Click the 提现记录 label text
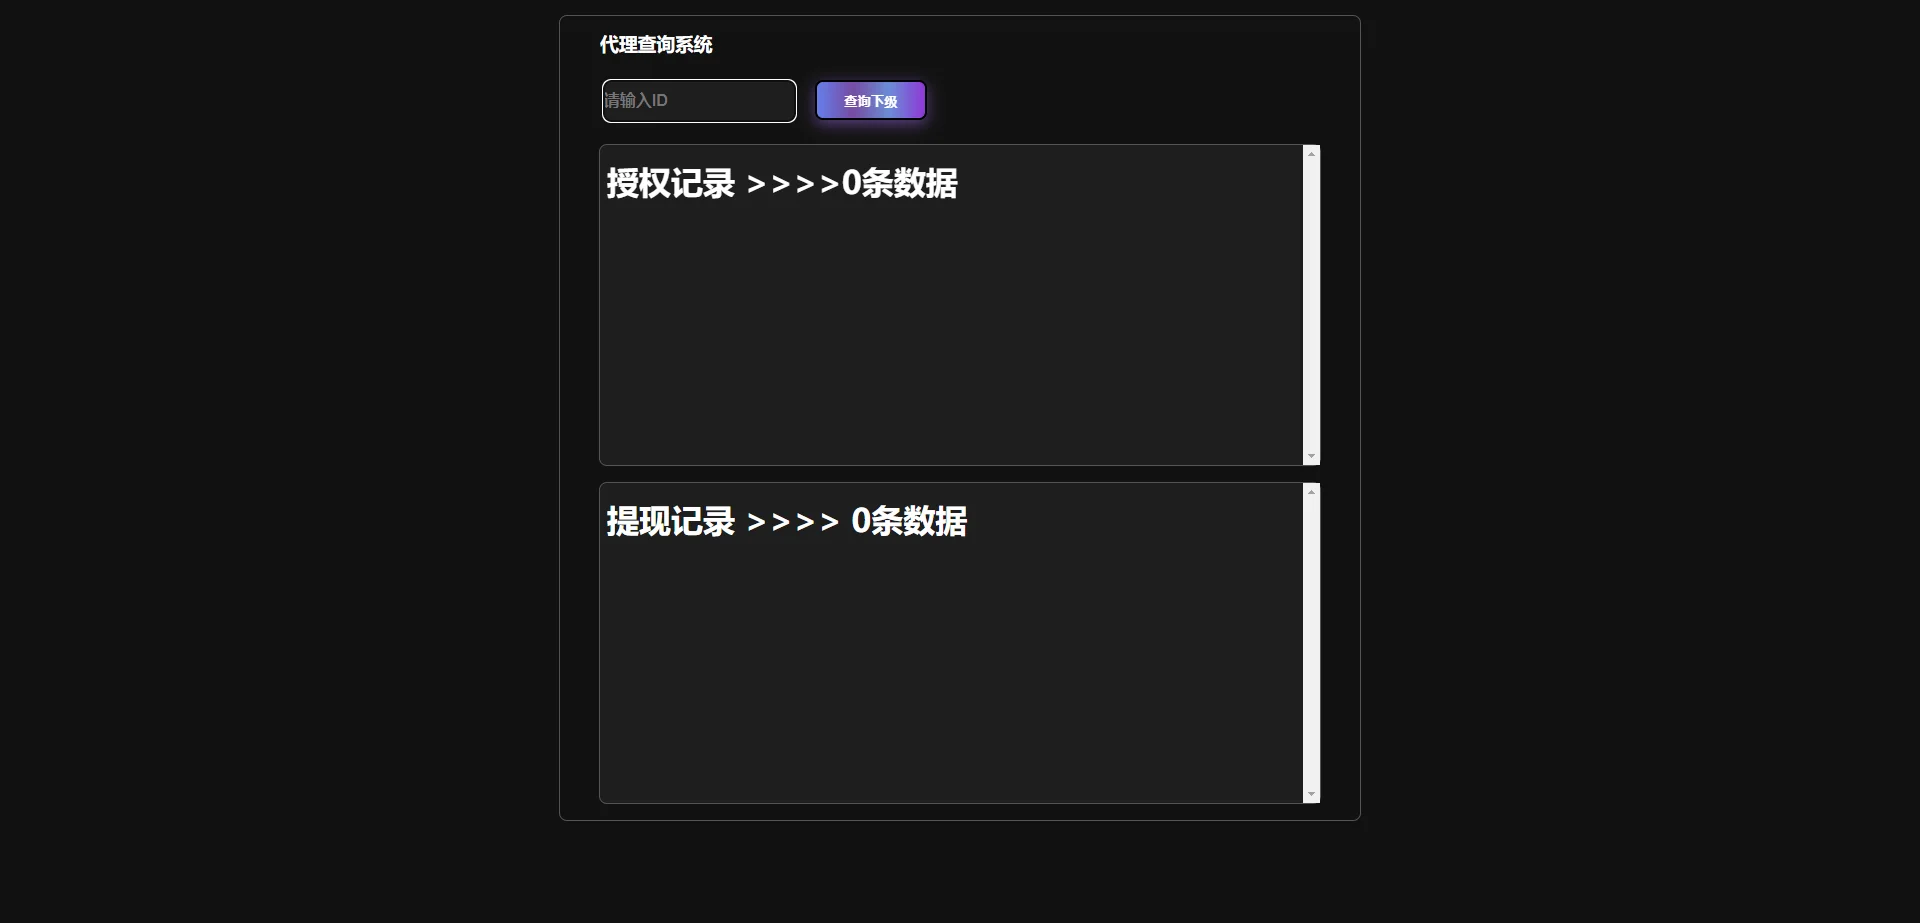This screenshot has height=923, width=1920. click(671, 522)
